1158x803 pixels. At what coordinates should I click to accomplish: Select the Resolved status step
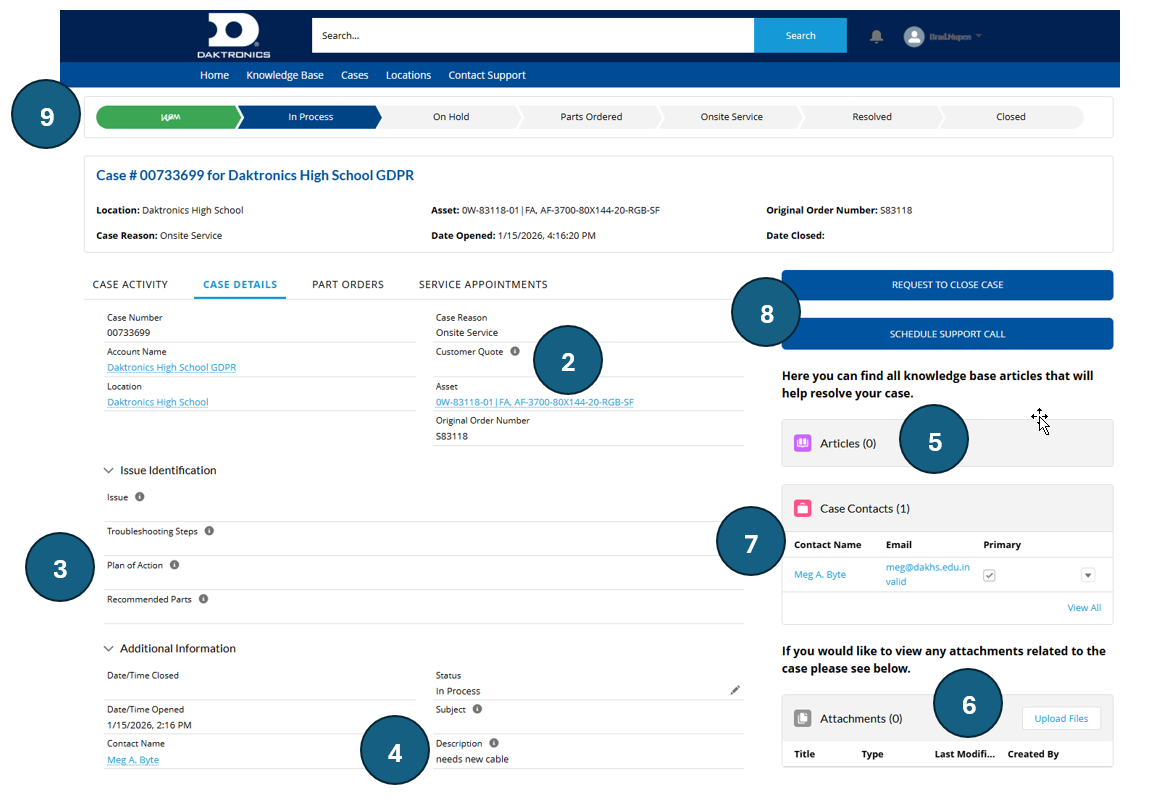tap(871, 117)
